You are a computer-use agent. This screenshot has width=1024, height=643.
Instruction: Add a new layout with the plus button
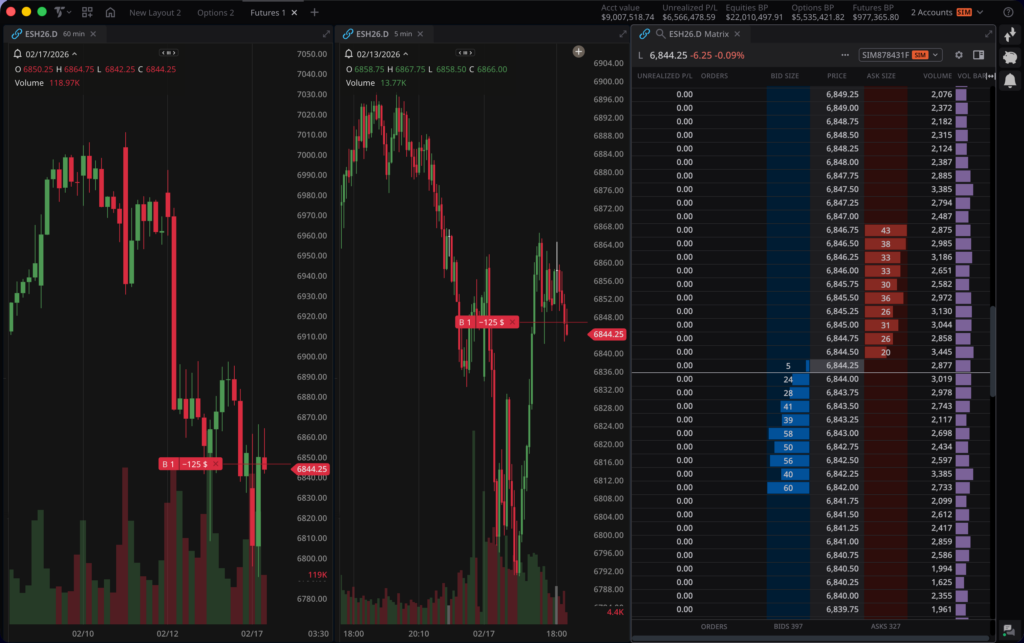click(x=314, y=12)
